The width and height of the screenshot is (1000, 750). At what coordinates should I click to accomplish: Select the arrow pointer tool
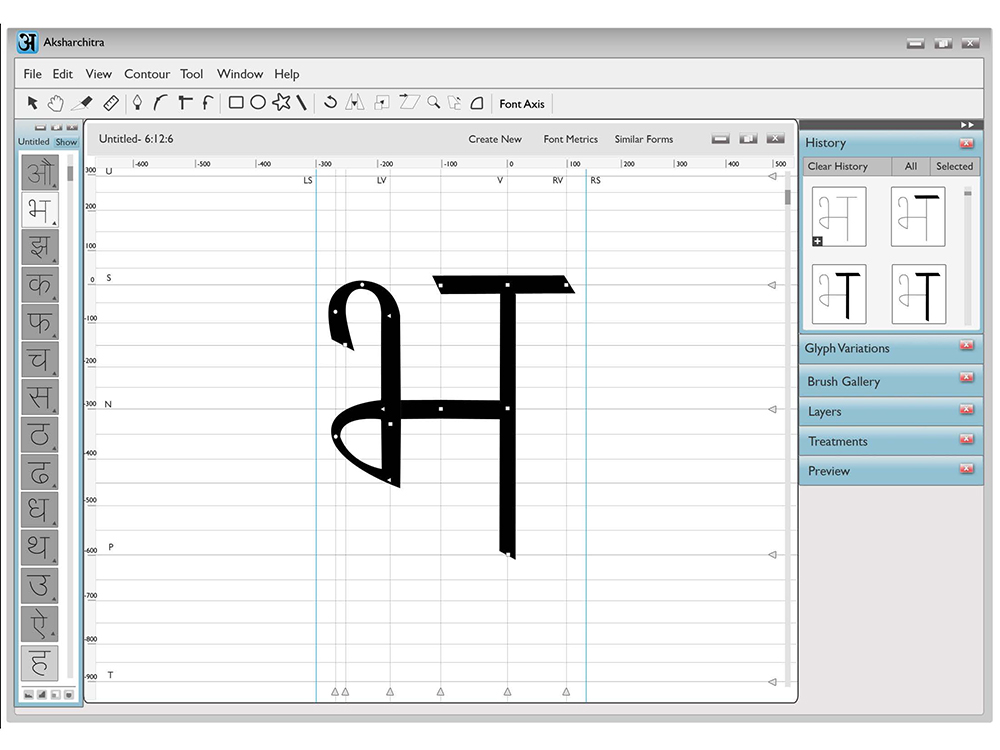click(x=33, y=103)
